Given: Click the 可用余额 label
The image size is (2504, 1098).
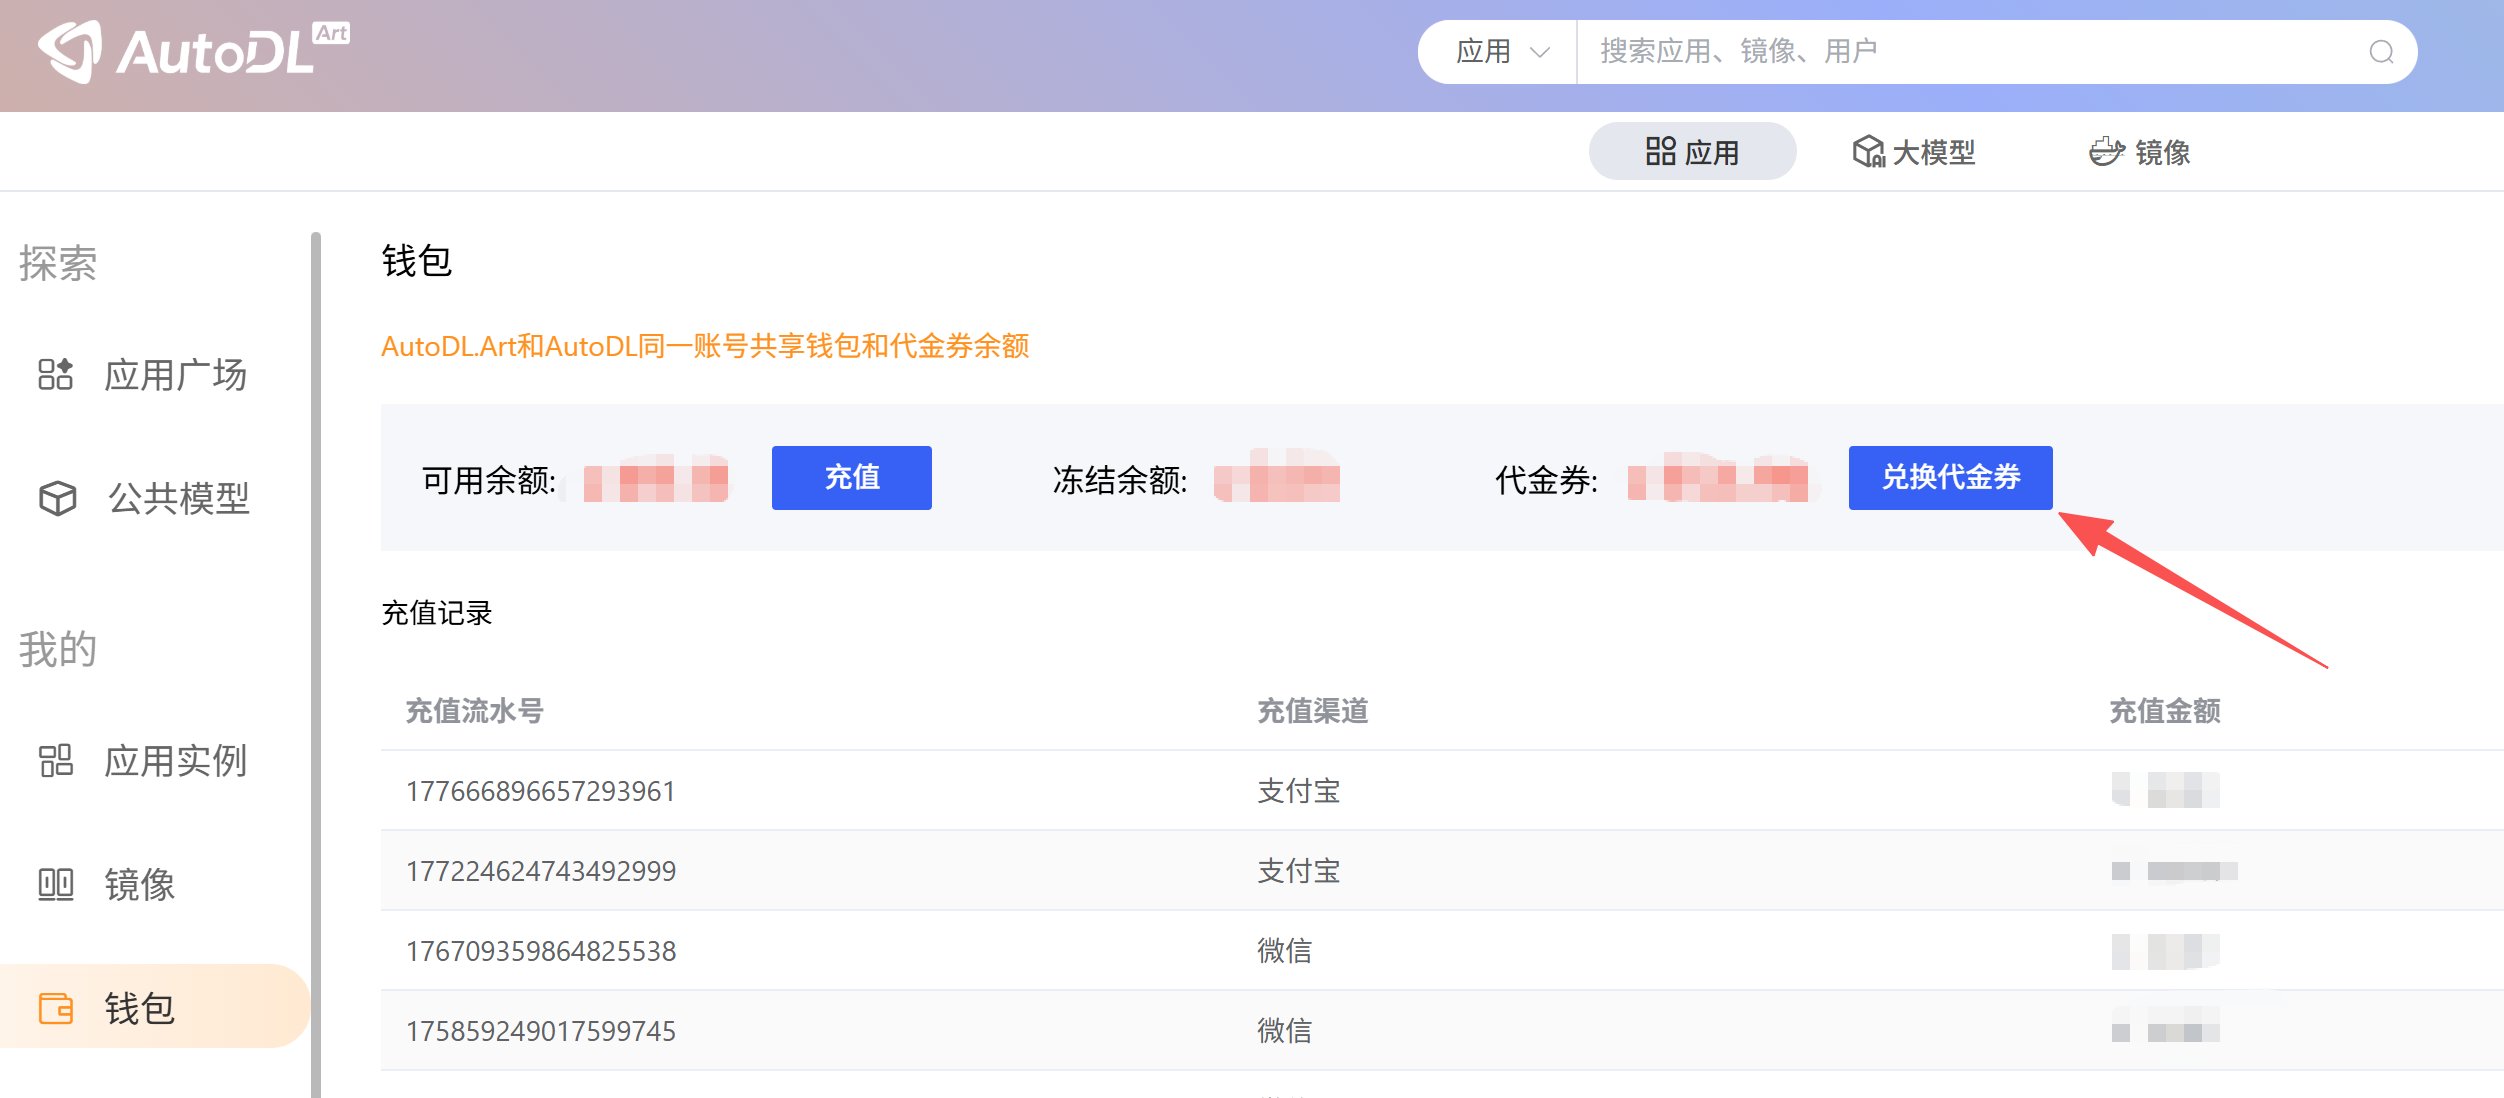Looking at the screenshot, I should point(489,480).
